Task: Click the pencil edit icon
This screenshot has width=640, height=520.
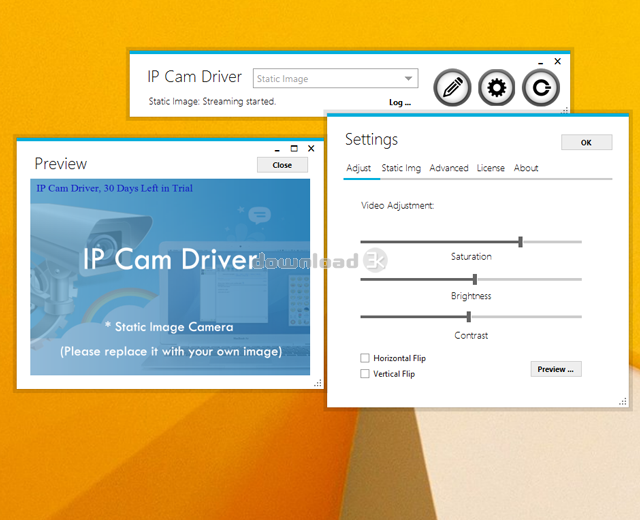Action: (453, 88)
